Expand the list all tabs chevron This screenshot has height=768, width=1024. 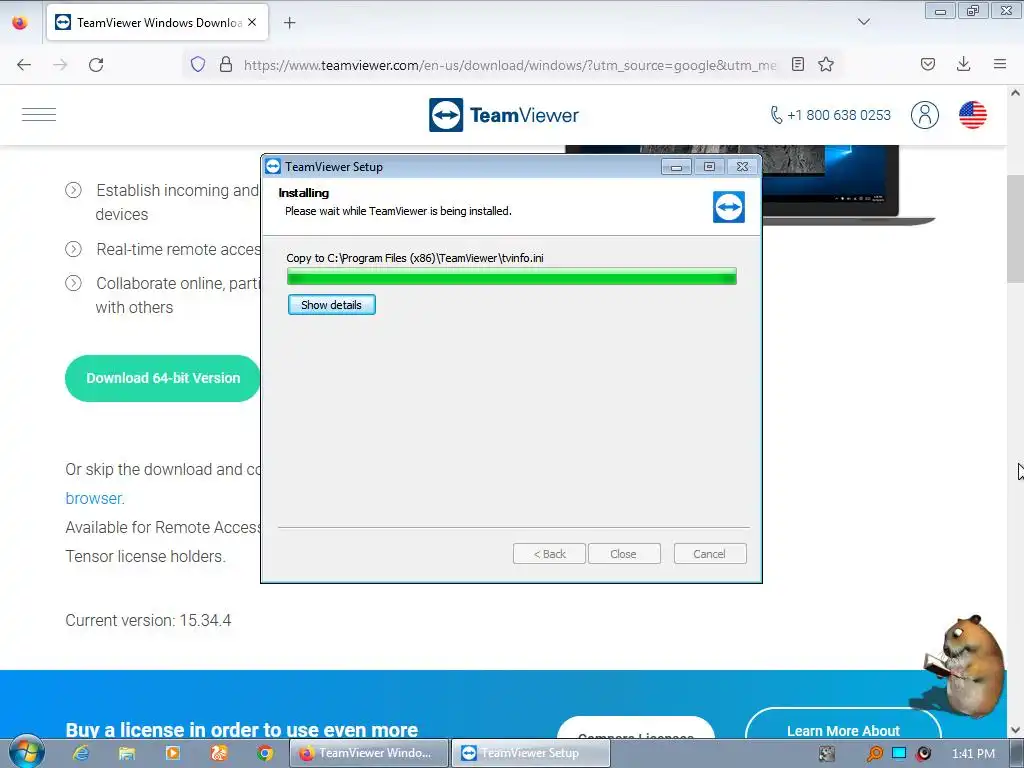[x=863, y=22]
